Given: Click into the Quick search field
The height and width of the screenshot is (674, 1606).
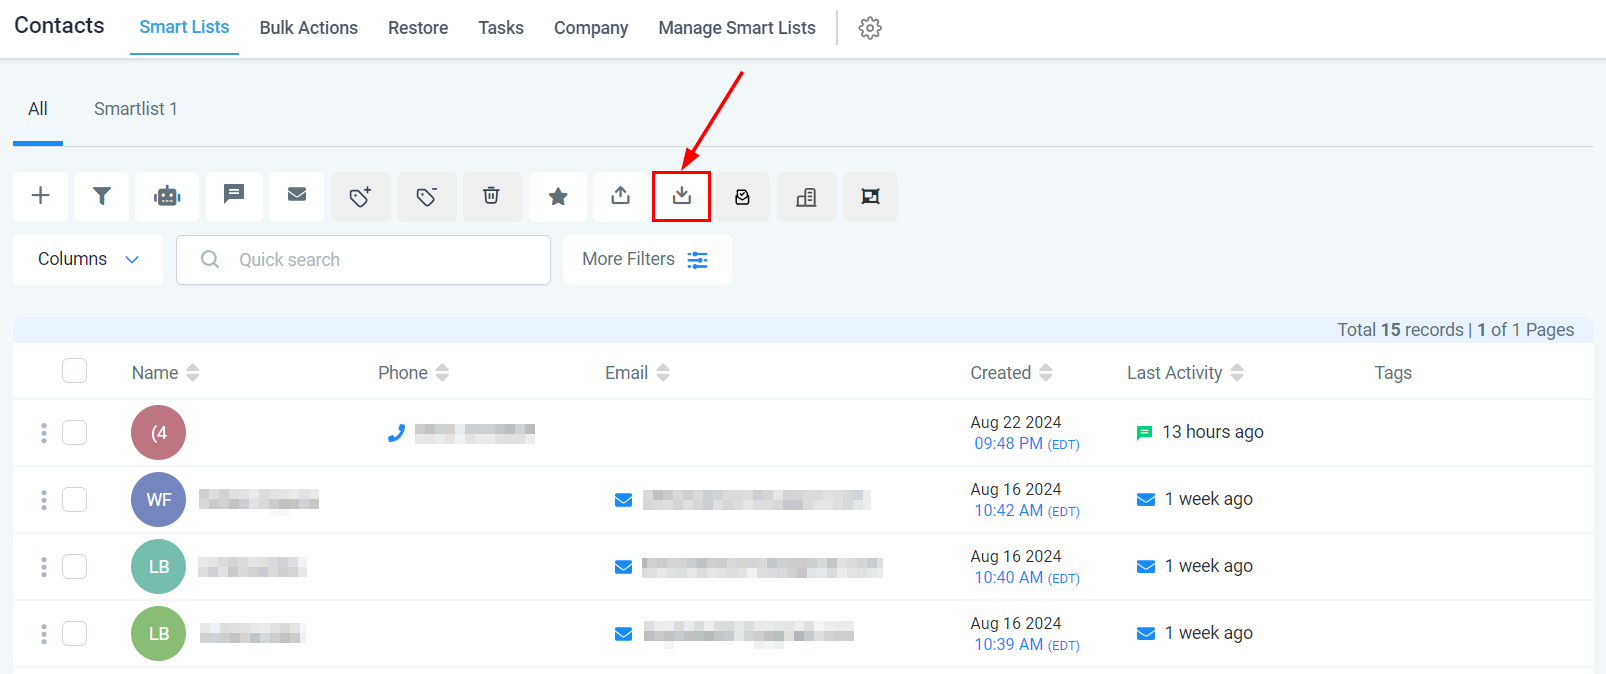Looking at the screenshot, I should click(x=380, y=260).
